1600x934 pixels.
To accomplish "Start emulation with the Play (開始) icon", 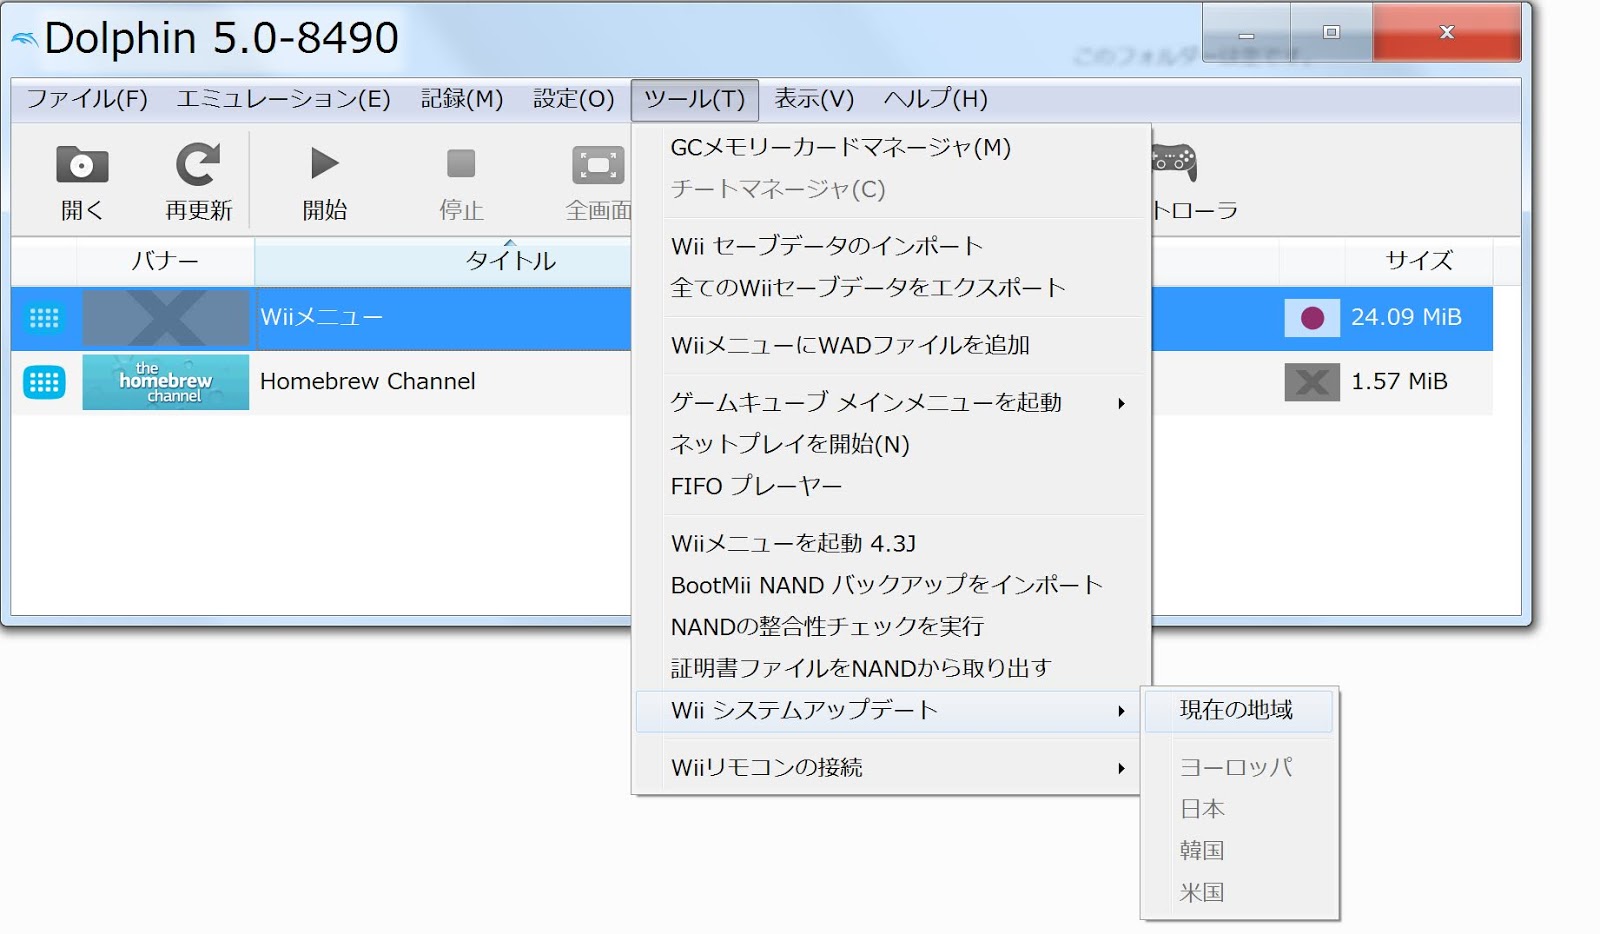I will [x=324, y=163].
